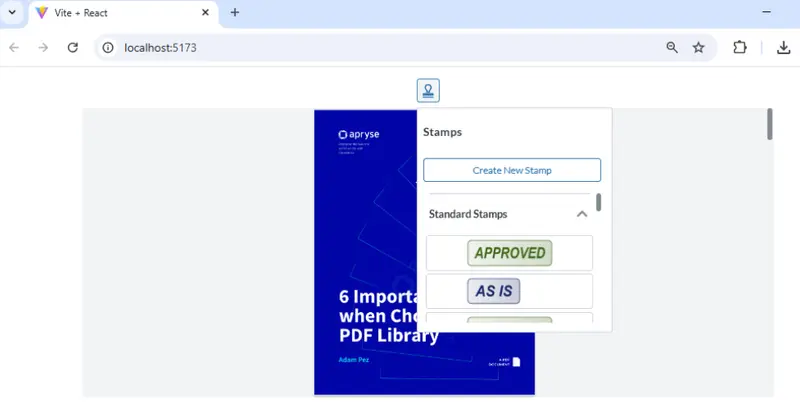The height and width of the screenshot is (405, 800).
Task: Click the document viewer scrollbar thumb
Action: pos(769,124)
